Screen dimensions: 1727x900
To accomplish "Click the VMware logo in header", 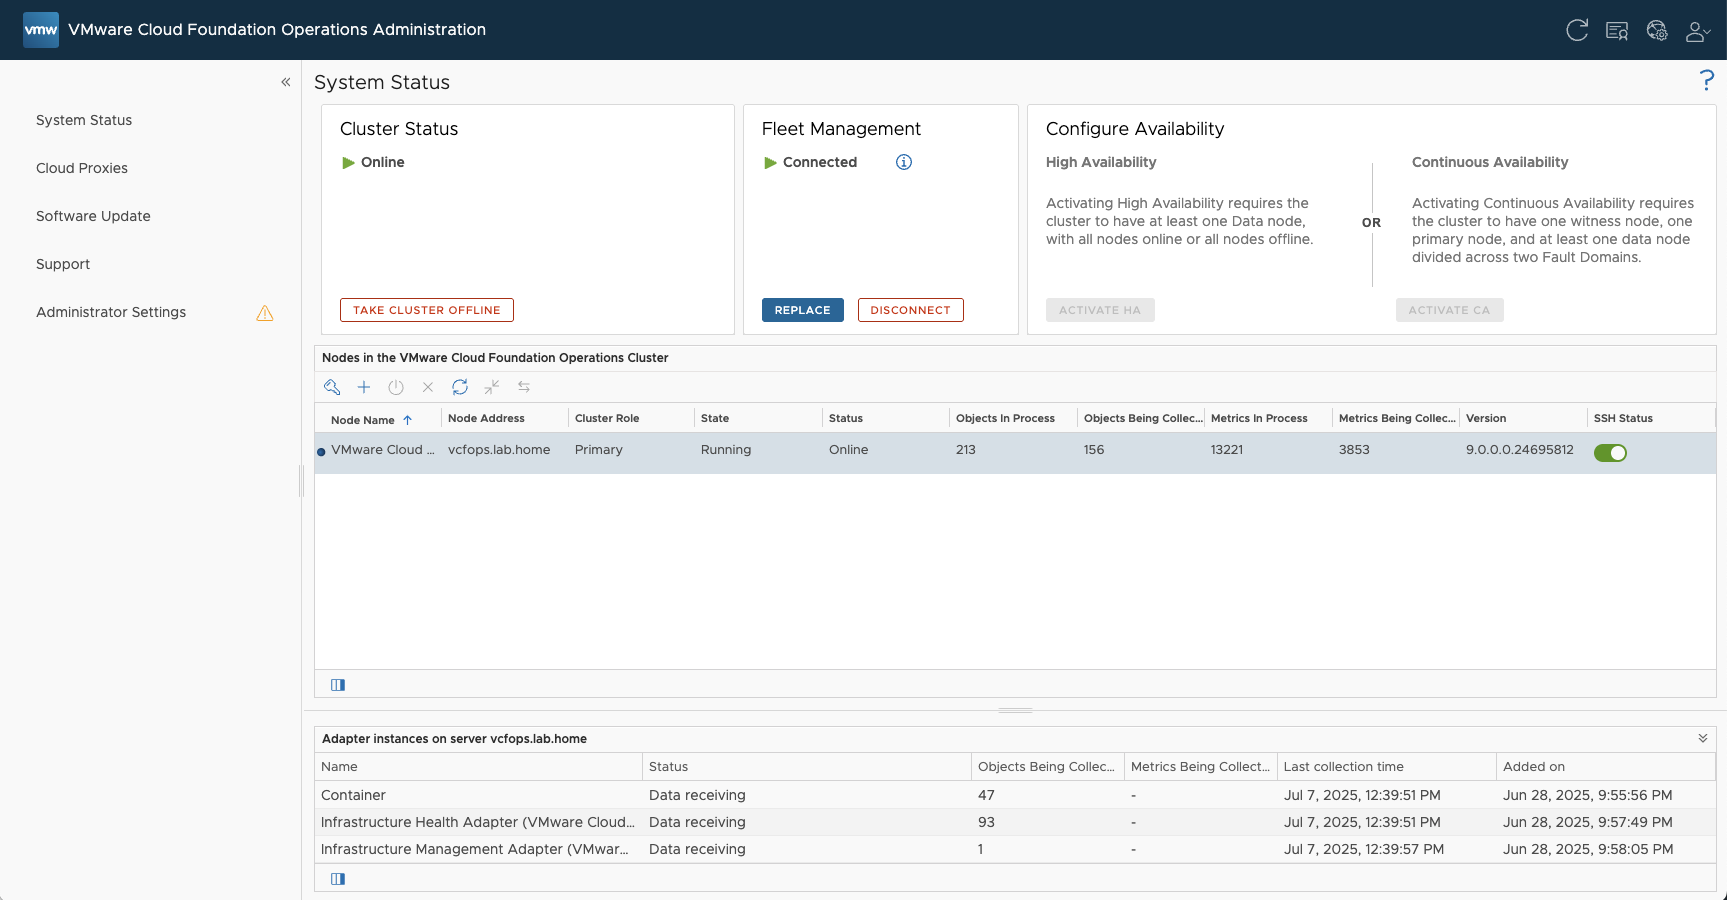I will (x=41, y=30).
